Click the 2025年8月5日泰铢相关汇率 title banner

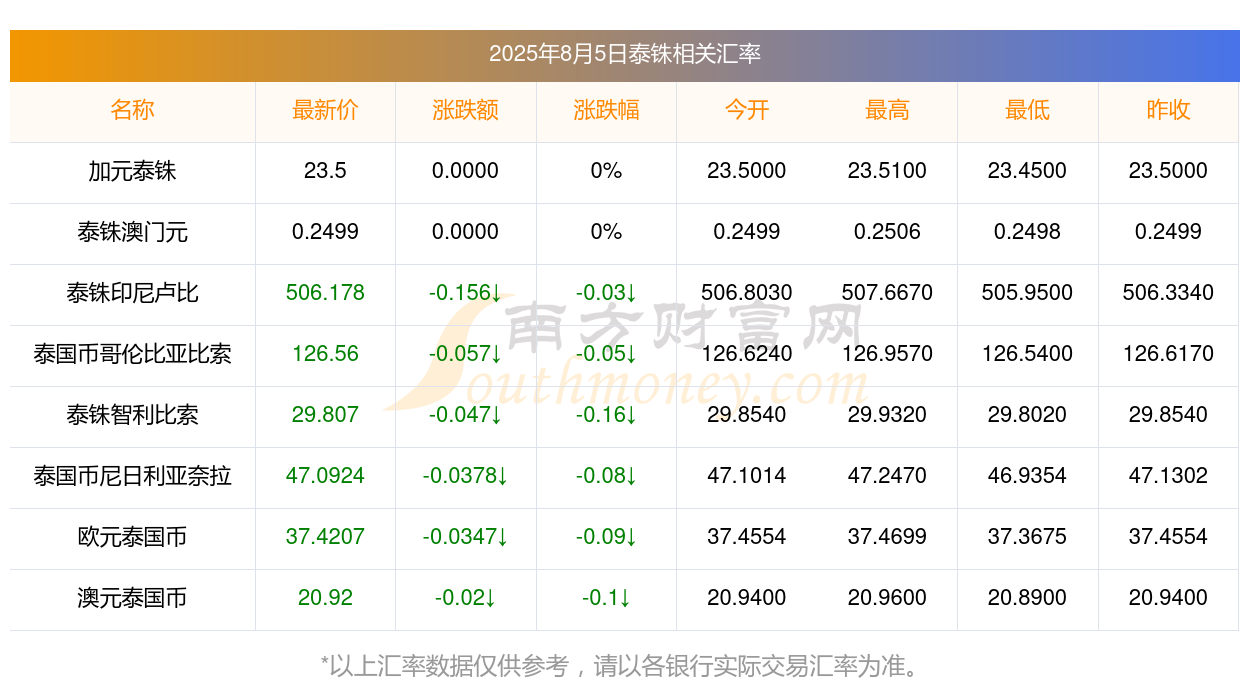625,55
